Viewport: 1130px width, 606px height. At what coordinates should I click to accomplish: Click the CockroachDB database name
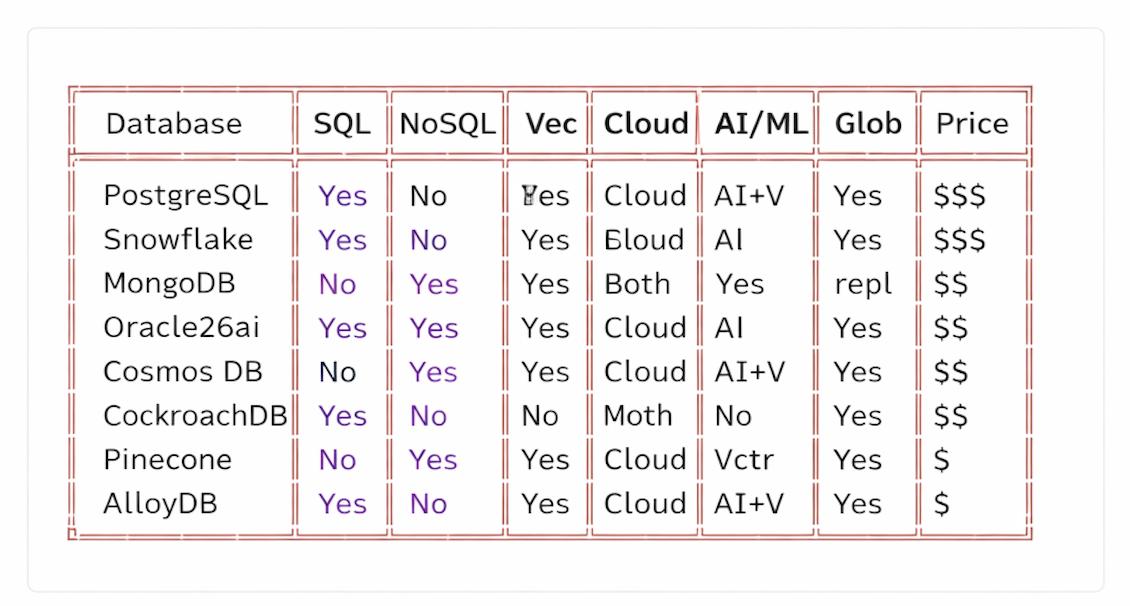(x=195, y=416)
